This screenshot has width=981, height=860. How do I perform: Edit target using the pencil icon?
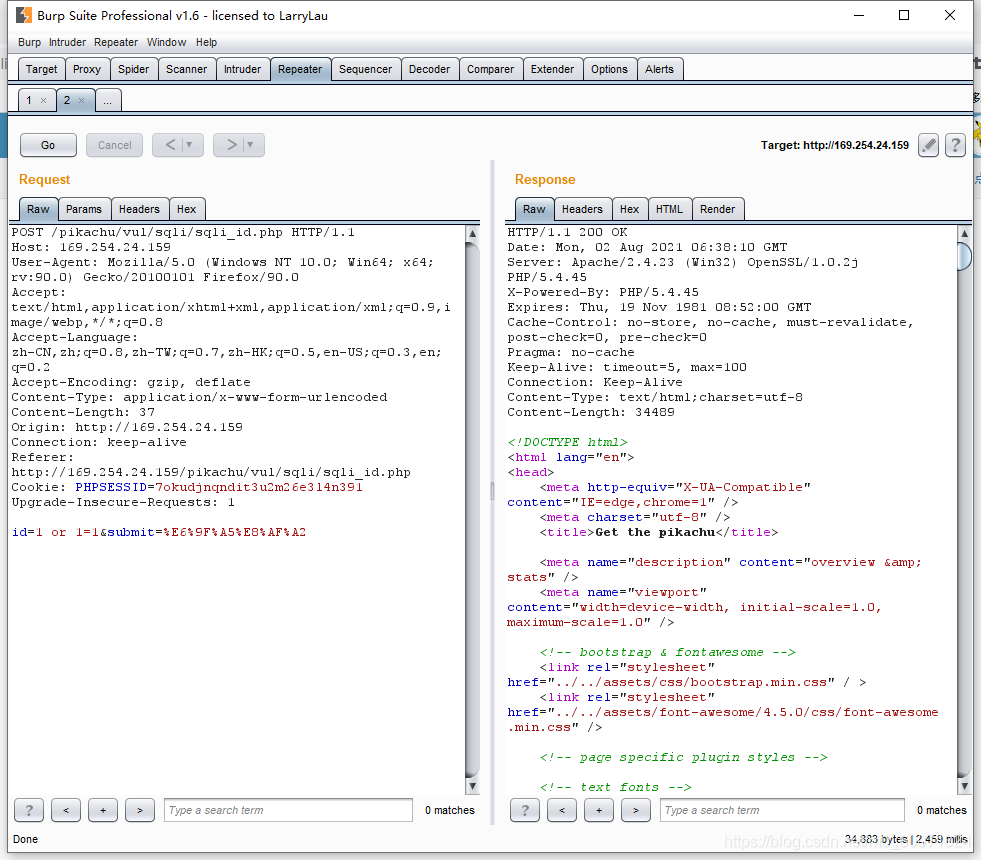tap(928, 145)
